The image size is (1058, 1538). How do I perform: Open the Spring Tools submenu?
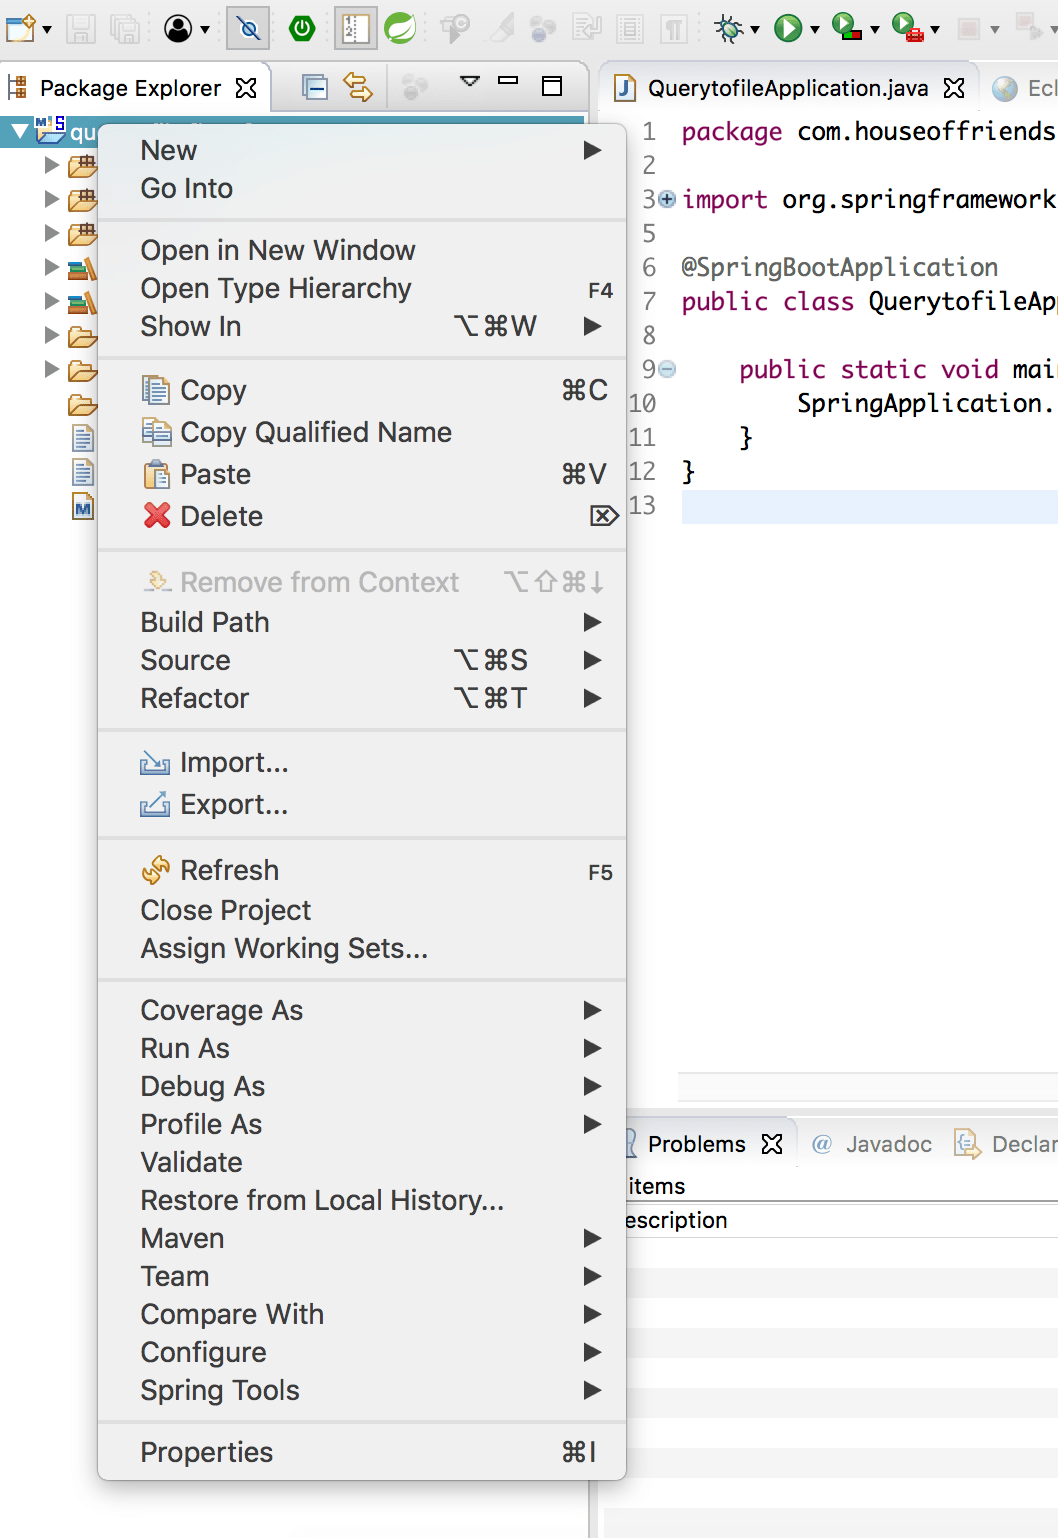pyautogui.click(x=220, y=1390)
